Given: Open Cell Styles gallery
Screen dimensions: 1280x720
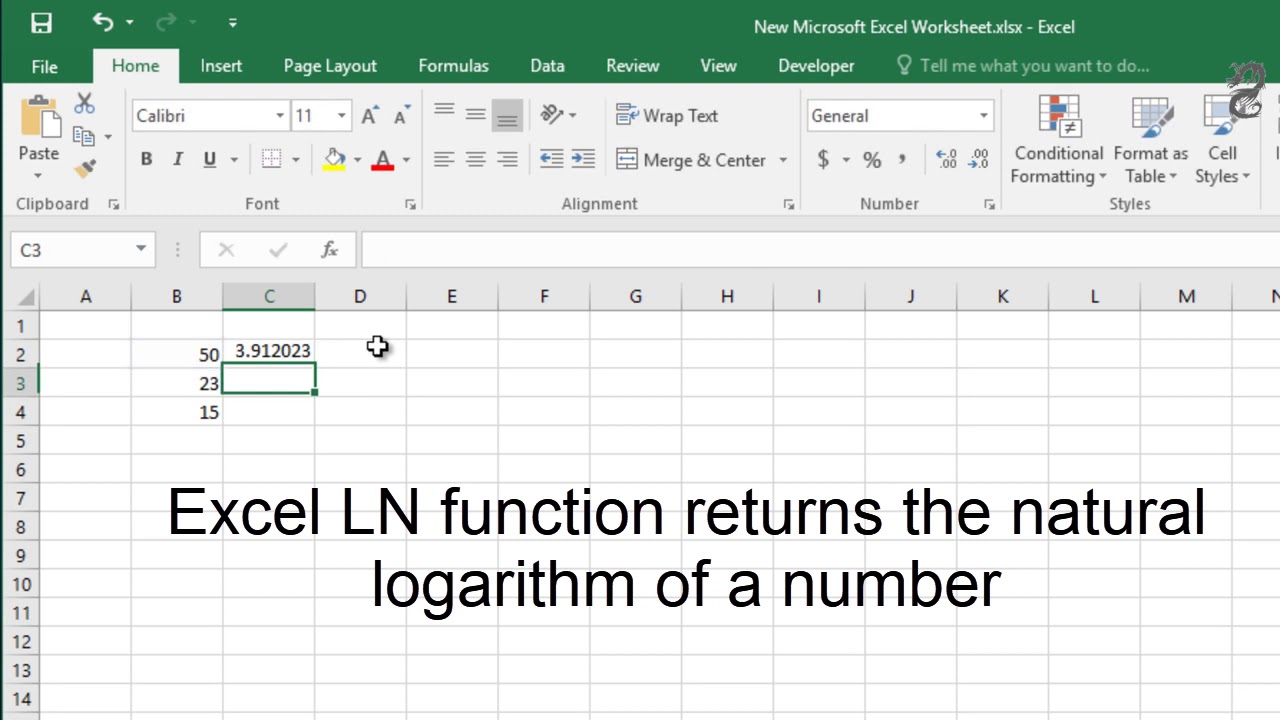Looking at the screenshot, I should coord(1222,140).
